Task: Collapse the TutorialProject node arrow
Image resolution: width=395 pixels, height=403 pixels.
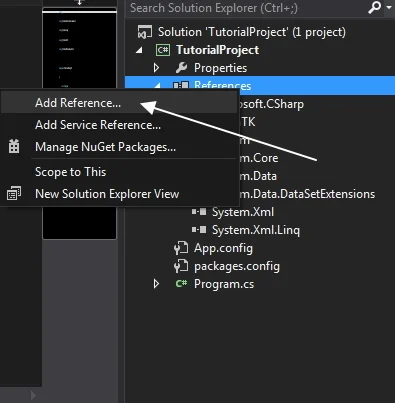Action: 139,50
